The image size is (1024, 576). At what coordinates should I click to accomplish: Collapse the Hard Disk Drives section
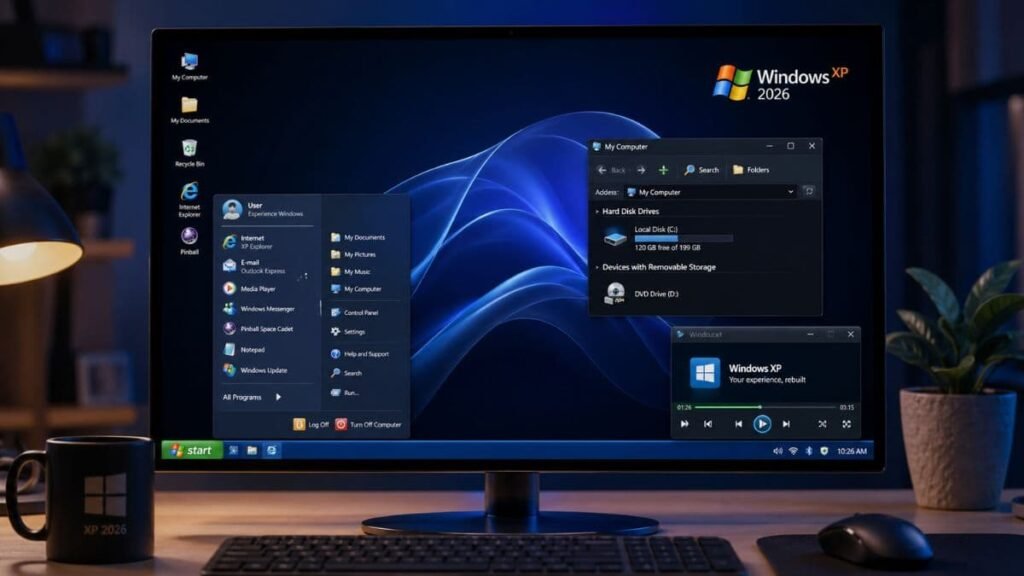pyautogui.click(x=597, y=211)
